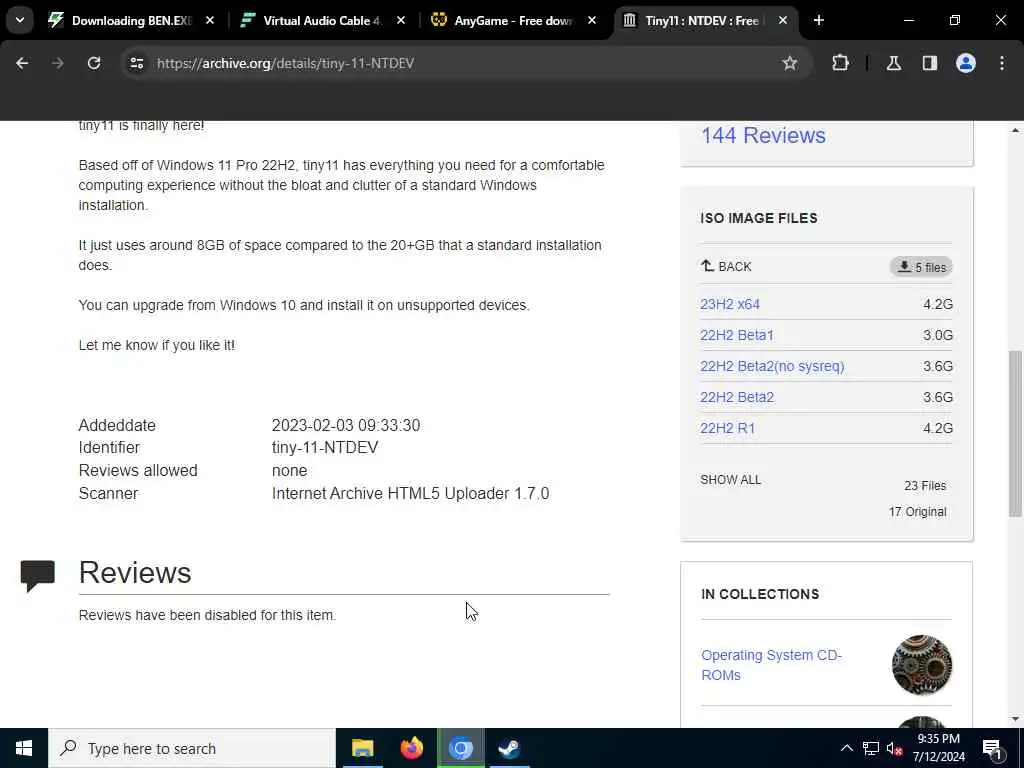The height and width of the screenshot is (768, 1024).
Task: Click the muted volume tray icon
Action: (895, 748)
